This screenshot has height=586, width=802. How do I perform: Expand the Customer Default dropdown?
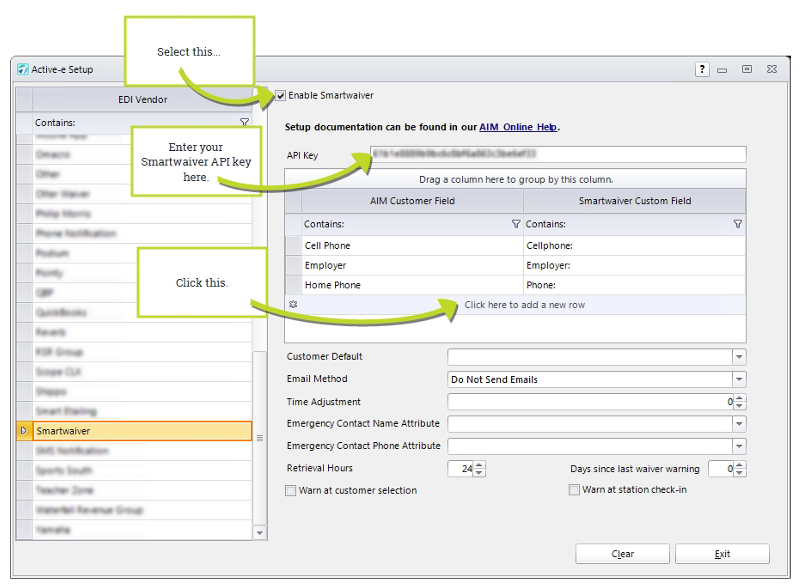tap(739, 357)
